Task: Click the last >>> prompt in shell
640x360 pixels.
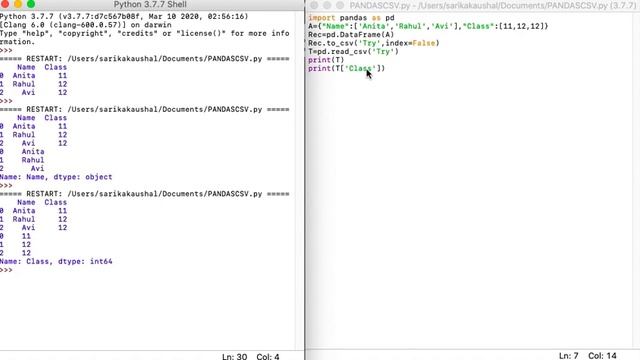Action: 6,270
